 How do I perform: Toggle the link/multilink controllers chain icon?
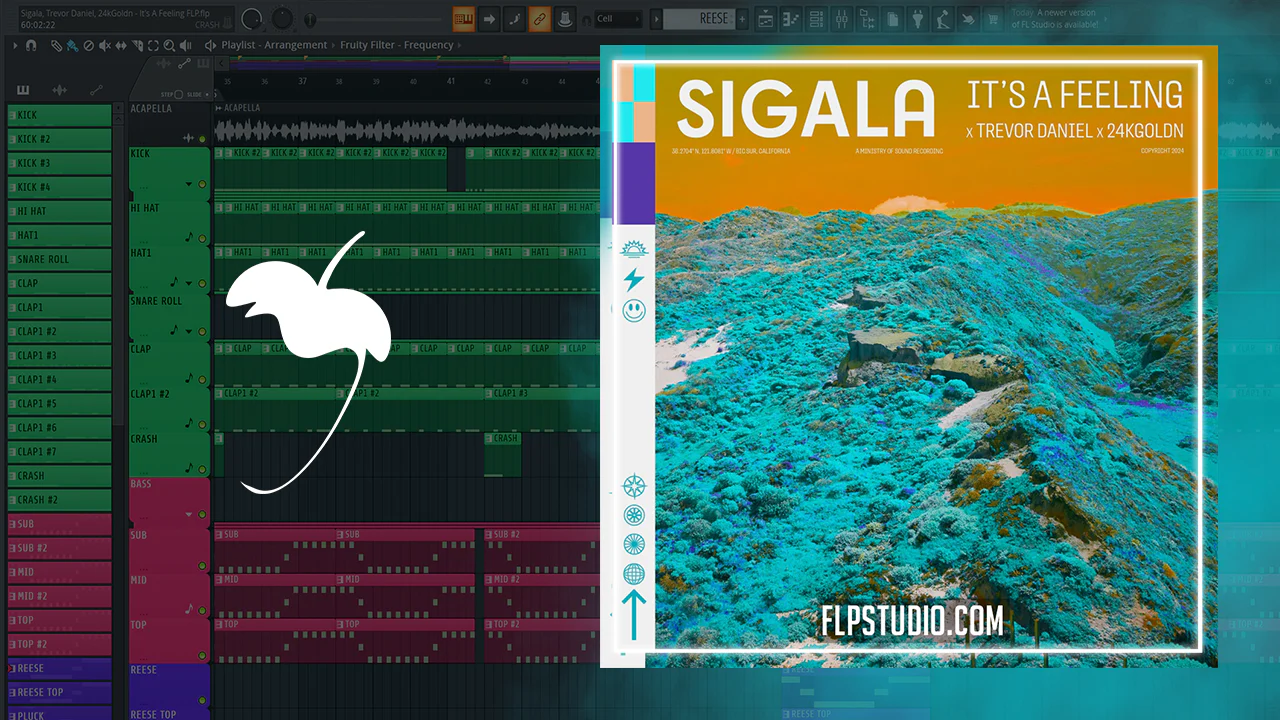[x=539, y=19]
